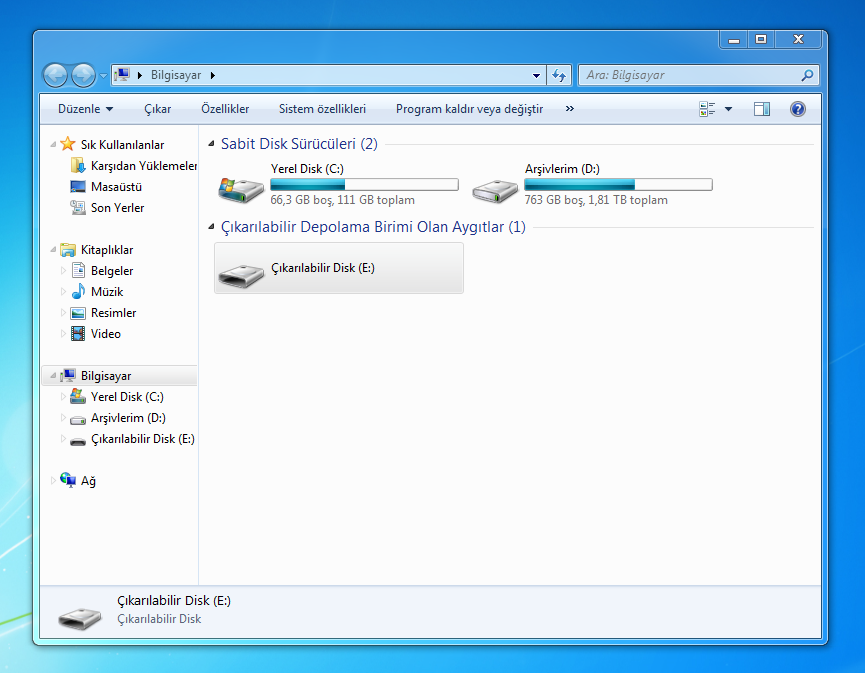Click the Ara: Bilgisayar search field
The width and height of the screenshot is (865, 673).
[690, 75]
